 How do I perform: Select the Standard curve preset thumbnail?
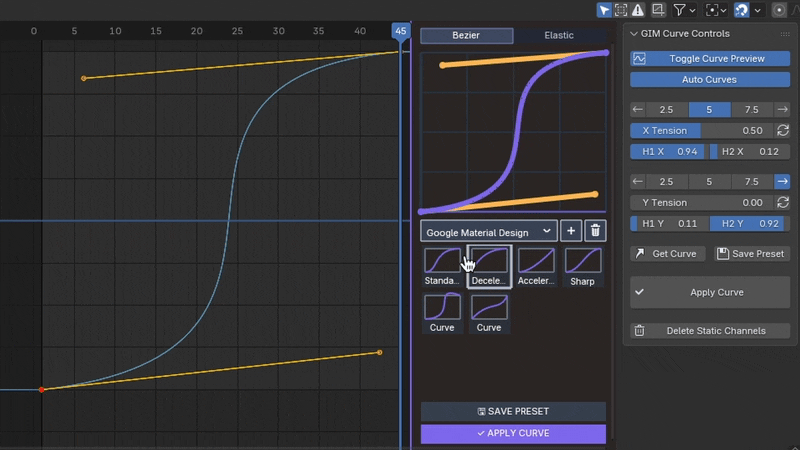click(x=442, y=266)
